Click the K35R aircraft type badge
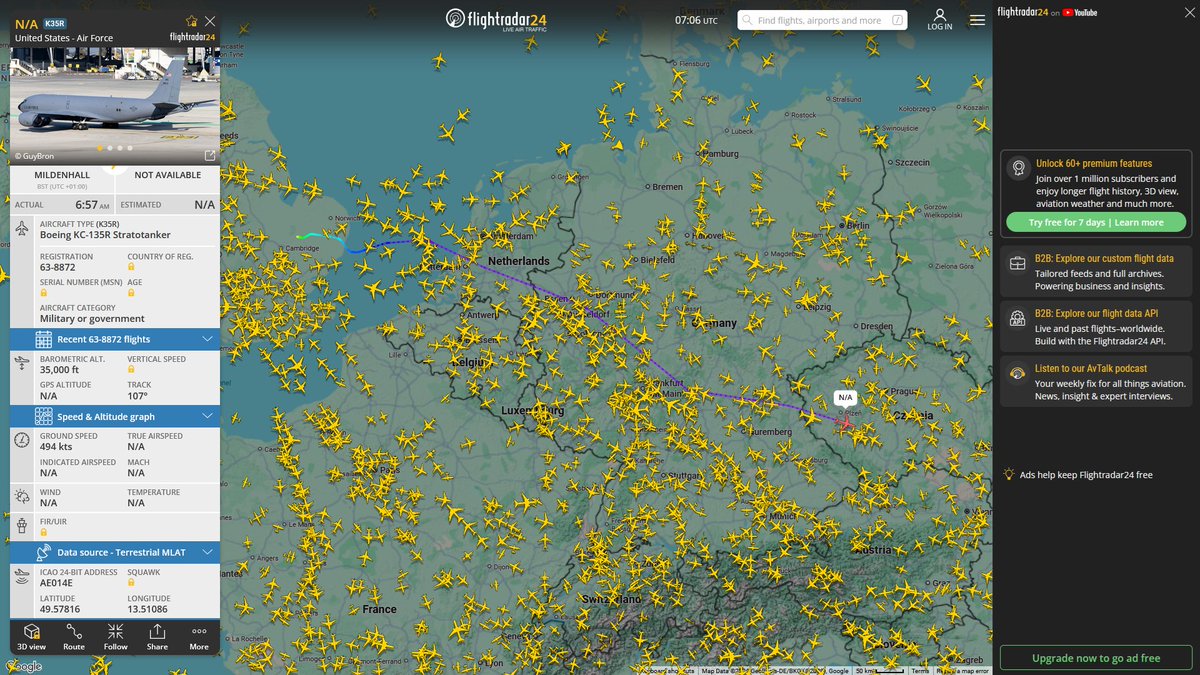1200x675 pixels. [x=54, y=22]
